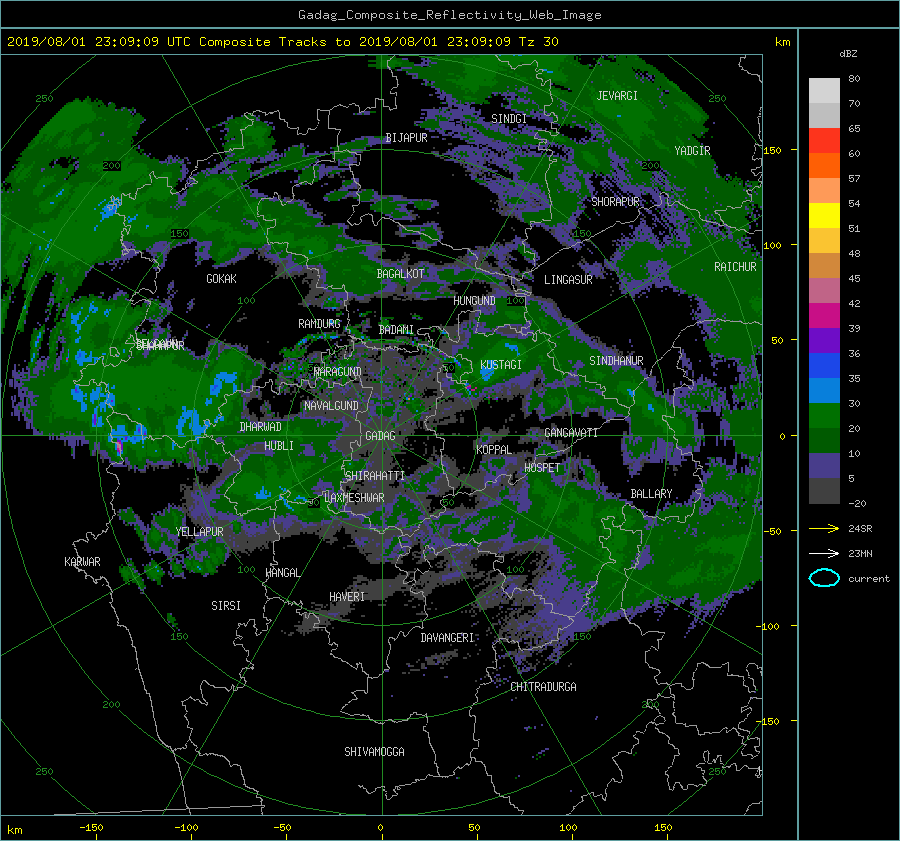Select the JEVARGI city label
The height and width of the screenshot is (841, 900).
(617, 96)
